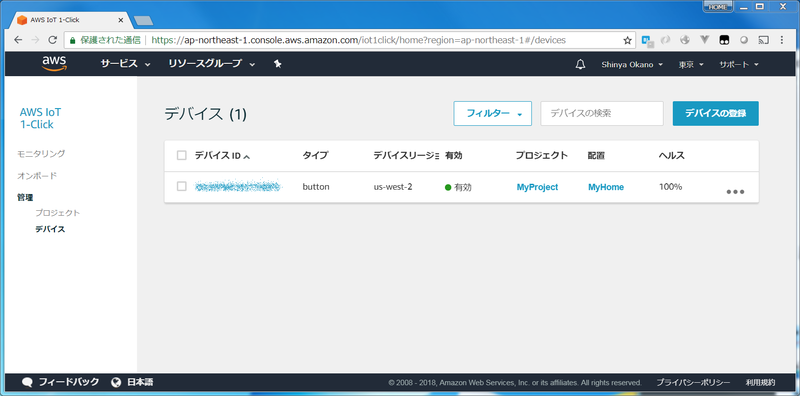
Task: Open オンボード in sidebar
Action: [37, 176]
